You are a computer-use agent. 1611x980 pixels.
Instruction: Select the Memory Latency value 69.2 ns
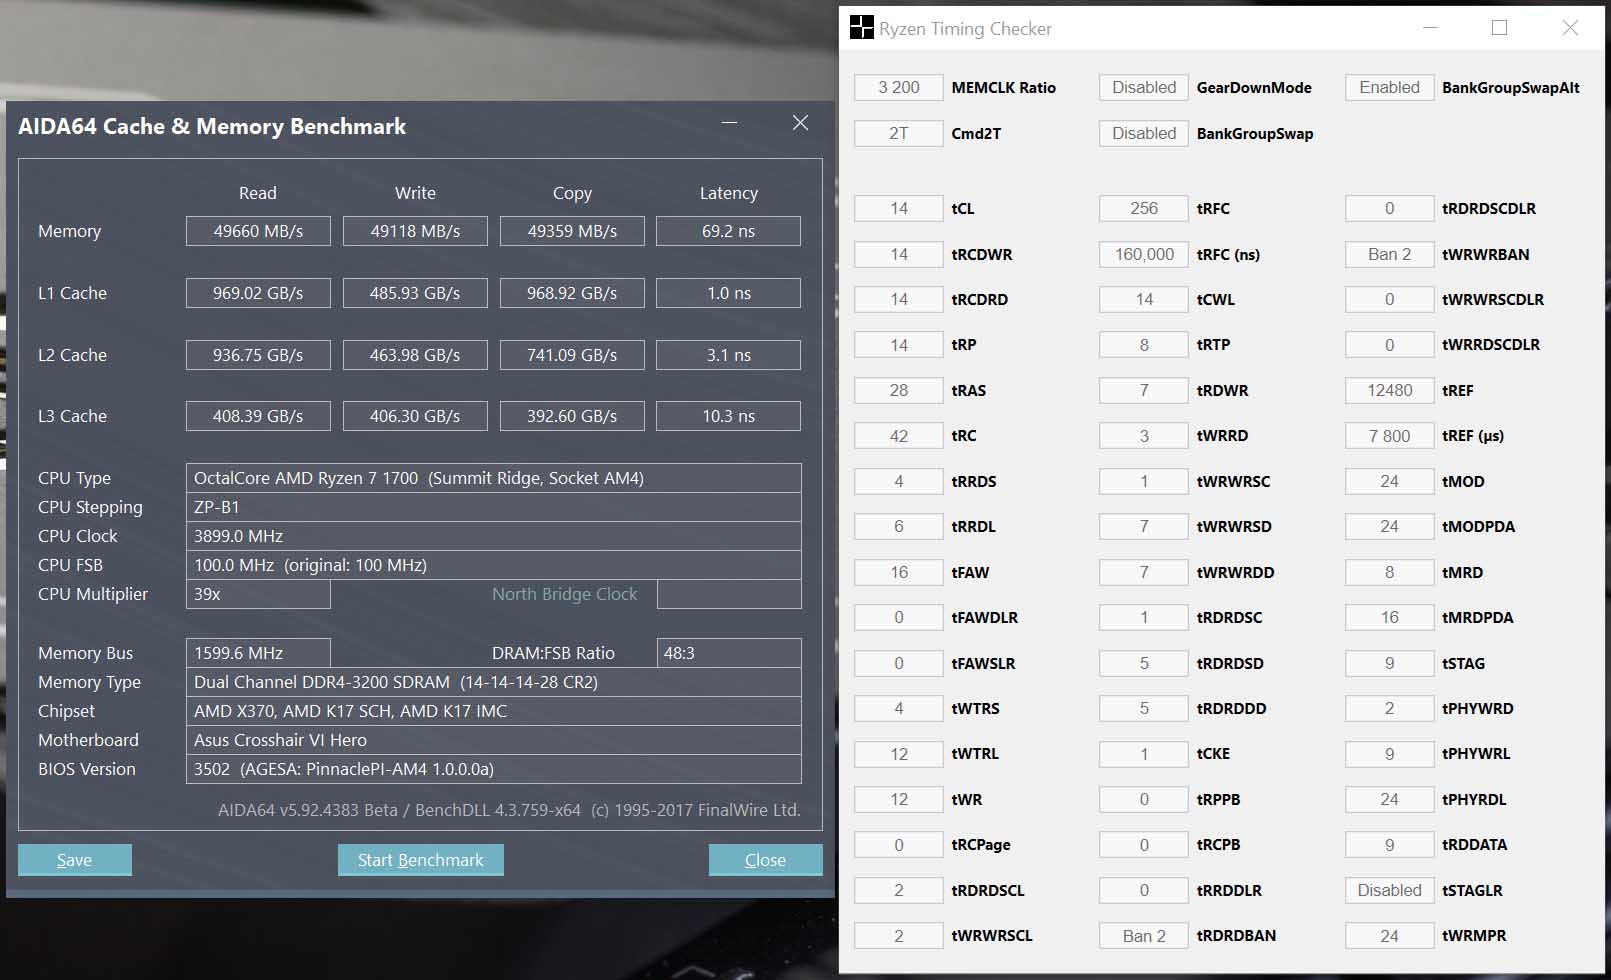point(728,231)
